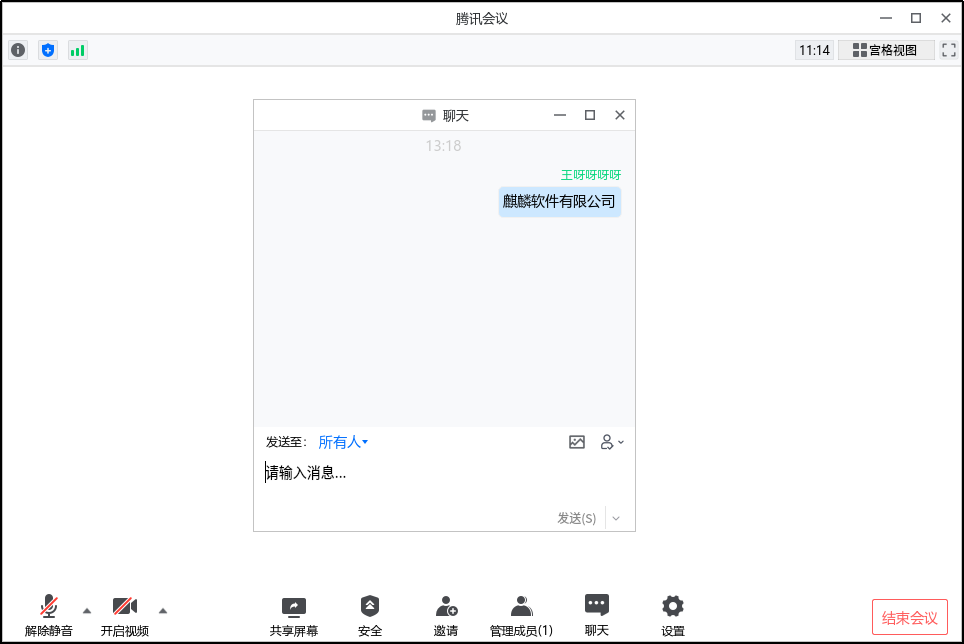964x644 pixels.
Task: Start screen sharing with 共享屏幕
Action: pyautogui.click(x=293, y=613)
